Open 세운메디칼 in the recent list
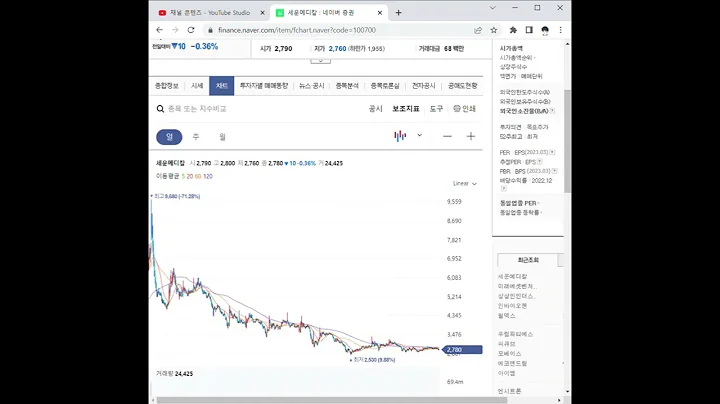The height and width of the screenshot is (404, 720). tap(512, 276)
